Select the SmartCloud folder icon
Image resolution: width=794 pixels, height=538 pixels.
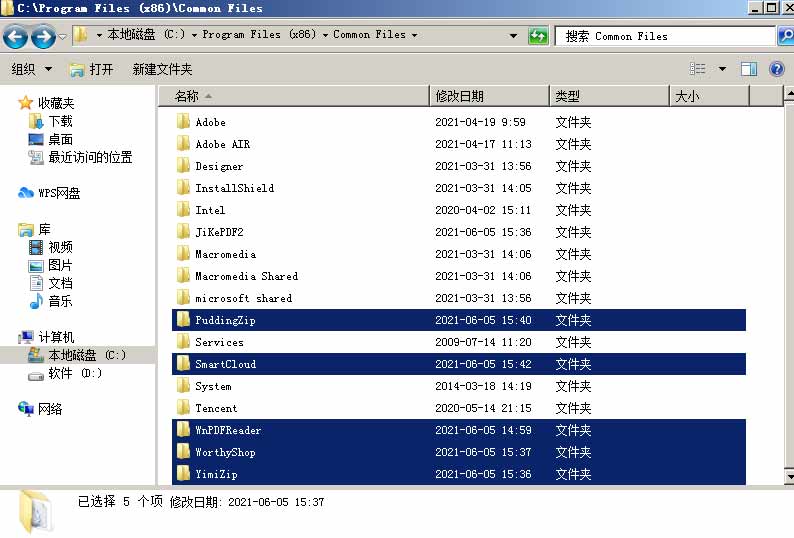click(183, 364)
